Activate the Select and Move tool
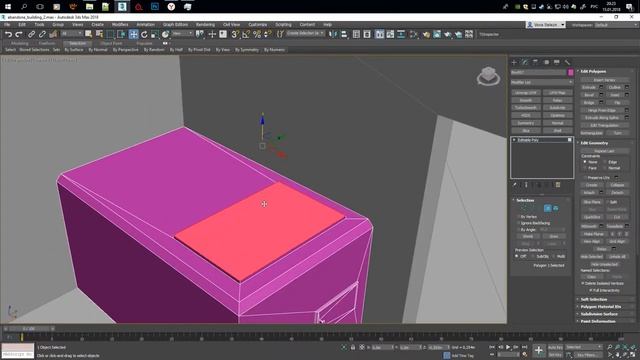The image size is (640, 360). [133, 35]
